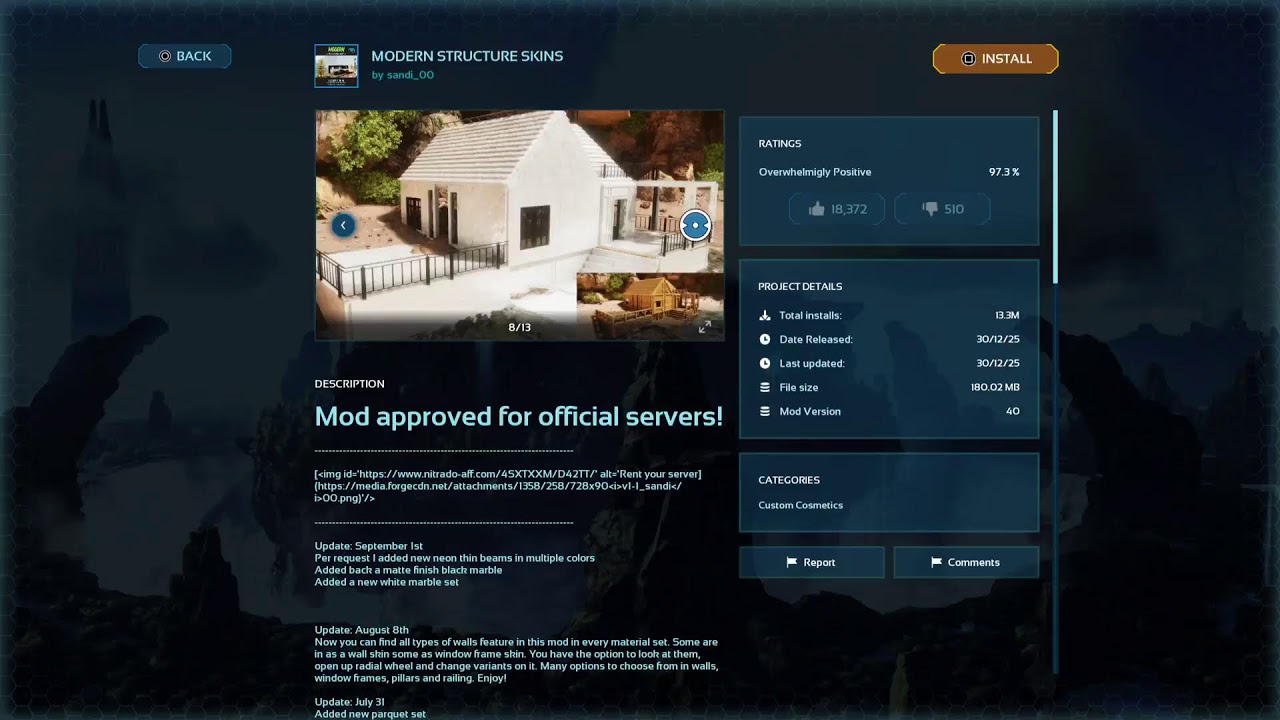Install the Modern Structure Skins mod
The width and height of the screenshot is (1280, 720).
click(995, 59)
